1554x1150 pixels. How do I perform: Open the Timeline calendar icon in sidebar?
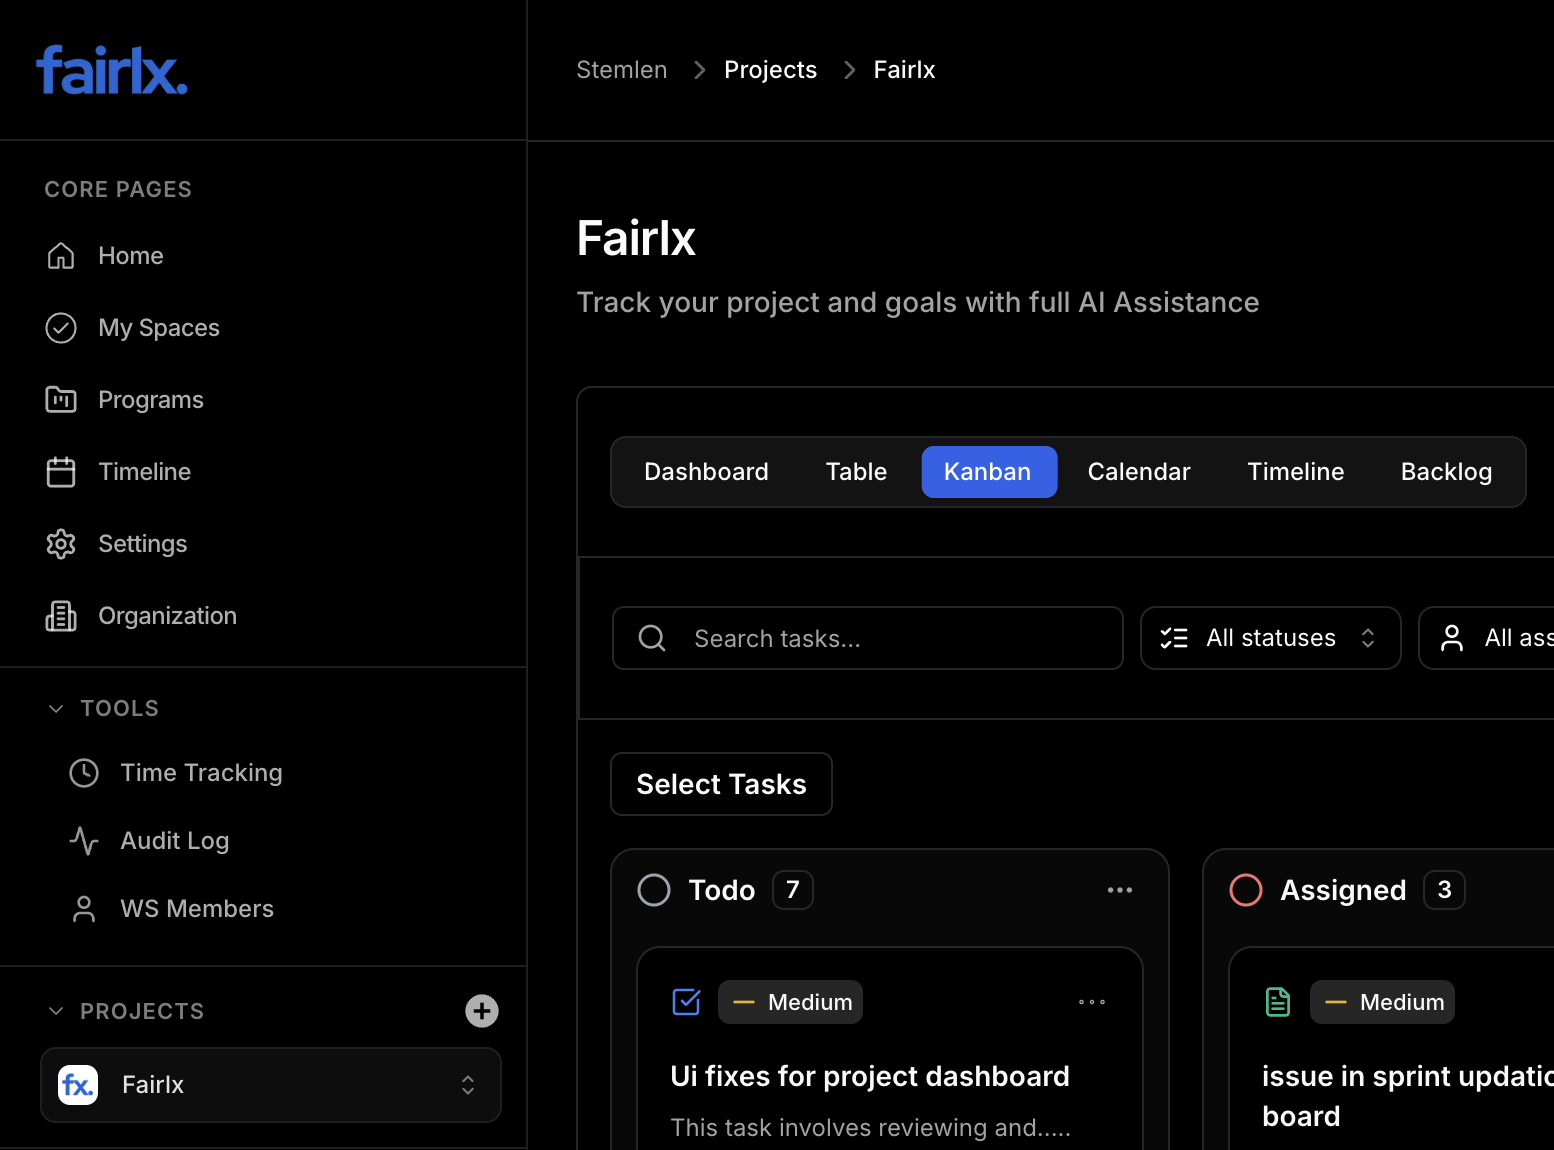point(61,472)
